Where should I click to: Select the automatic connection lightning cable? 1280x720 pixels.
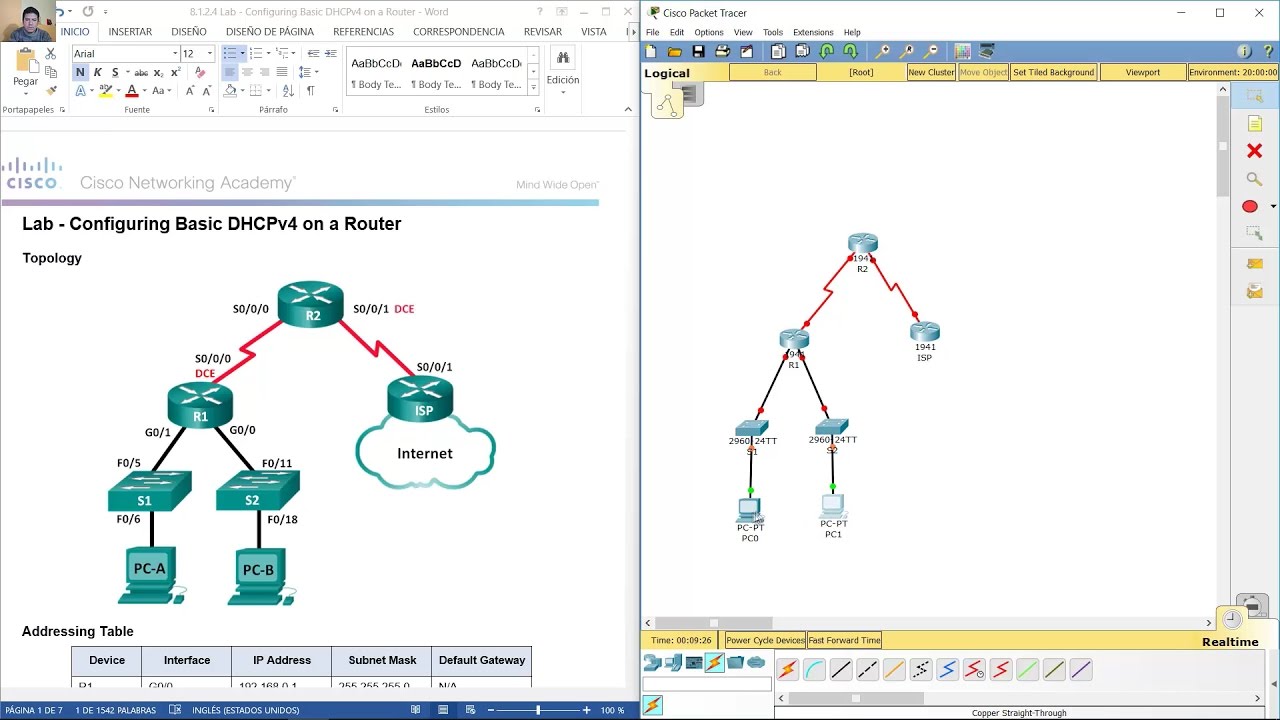[x=788, y=670]
